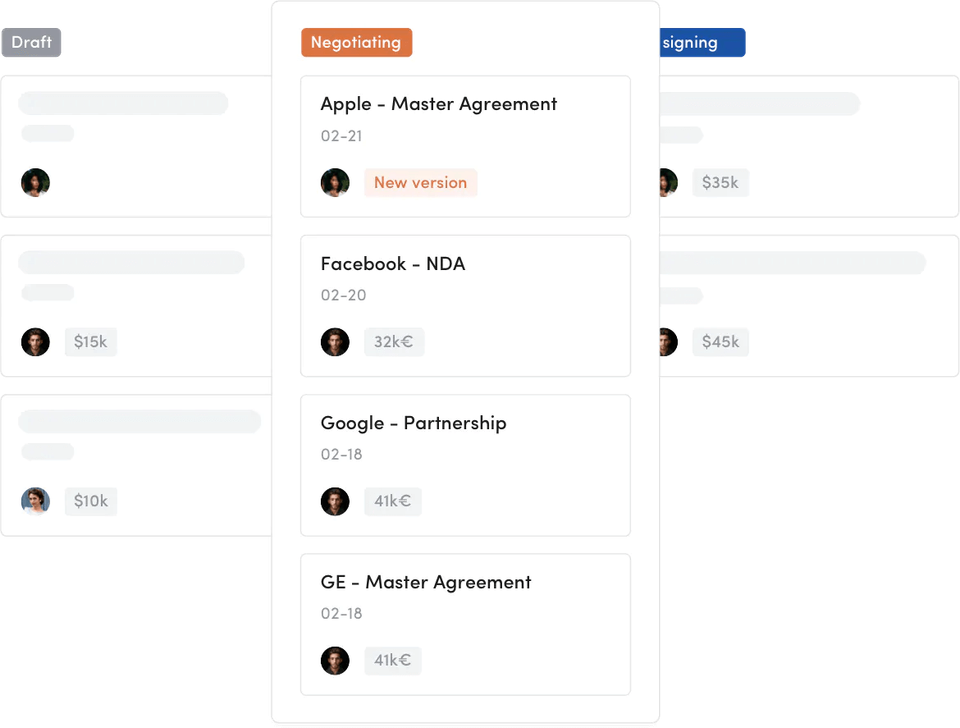Click the 41k€ tag on Google Partnership
This screenshot has height=728, width=960.
pyautogui.click(x=392, y=501)
